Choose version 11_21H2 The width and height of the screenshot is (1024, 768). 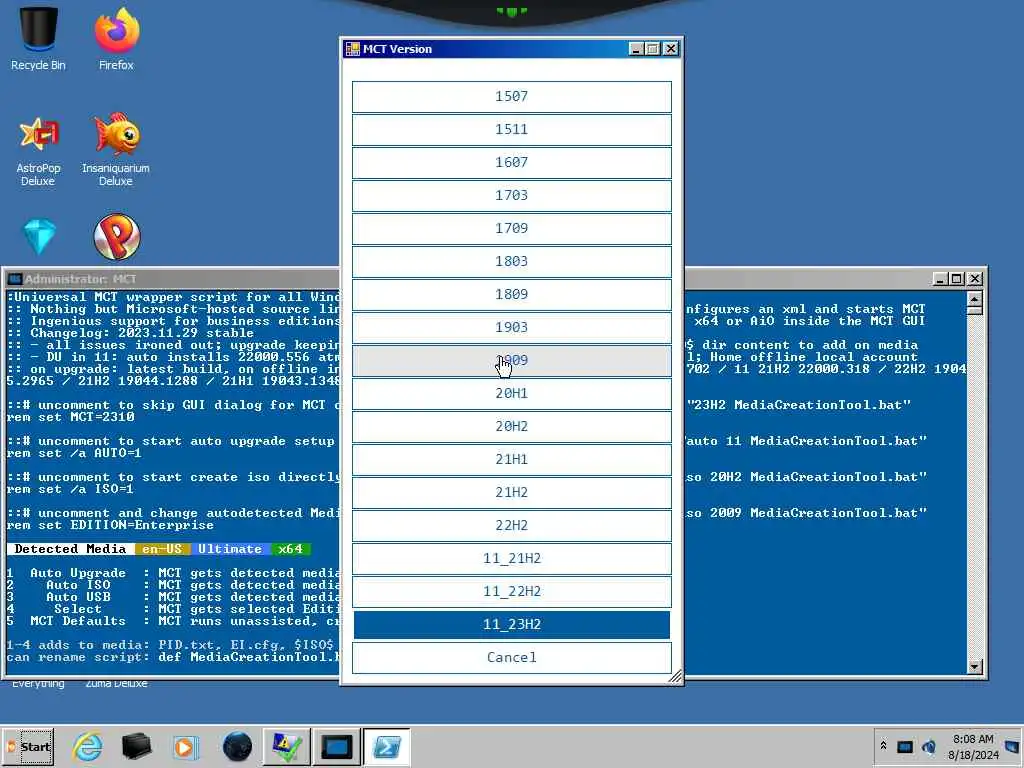511,558
